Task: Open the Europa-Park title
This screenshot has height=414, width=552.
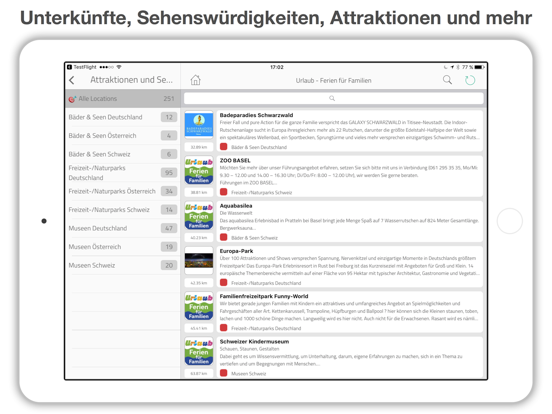Action: coord(237,251)
